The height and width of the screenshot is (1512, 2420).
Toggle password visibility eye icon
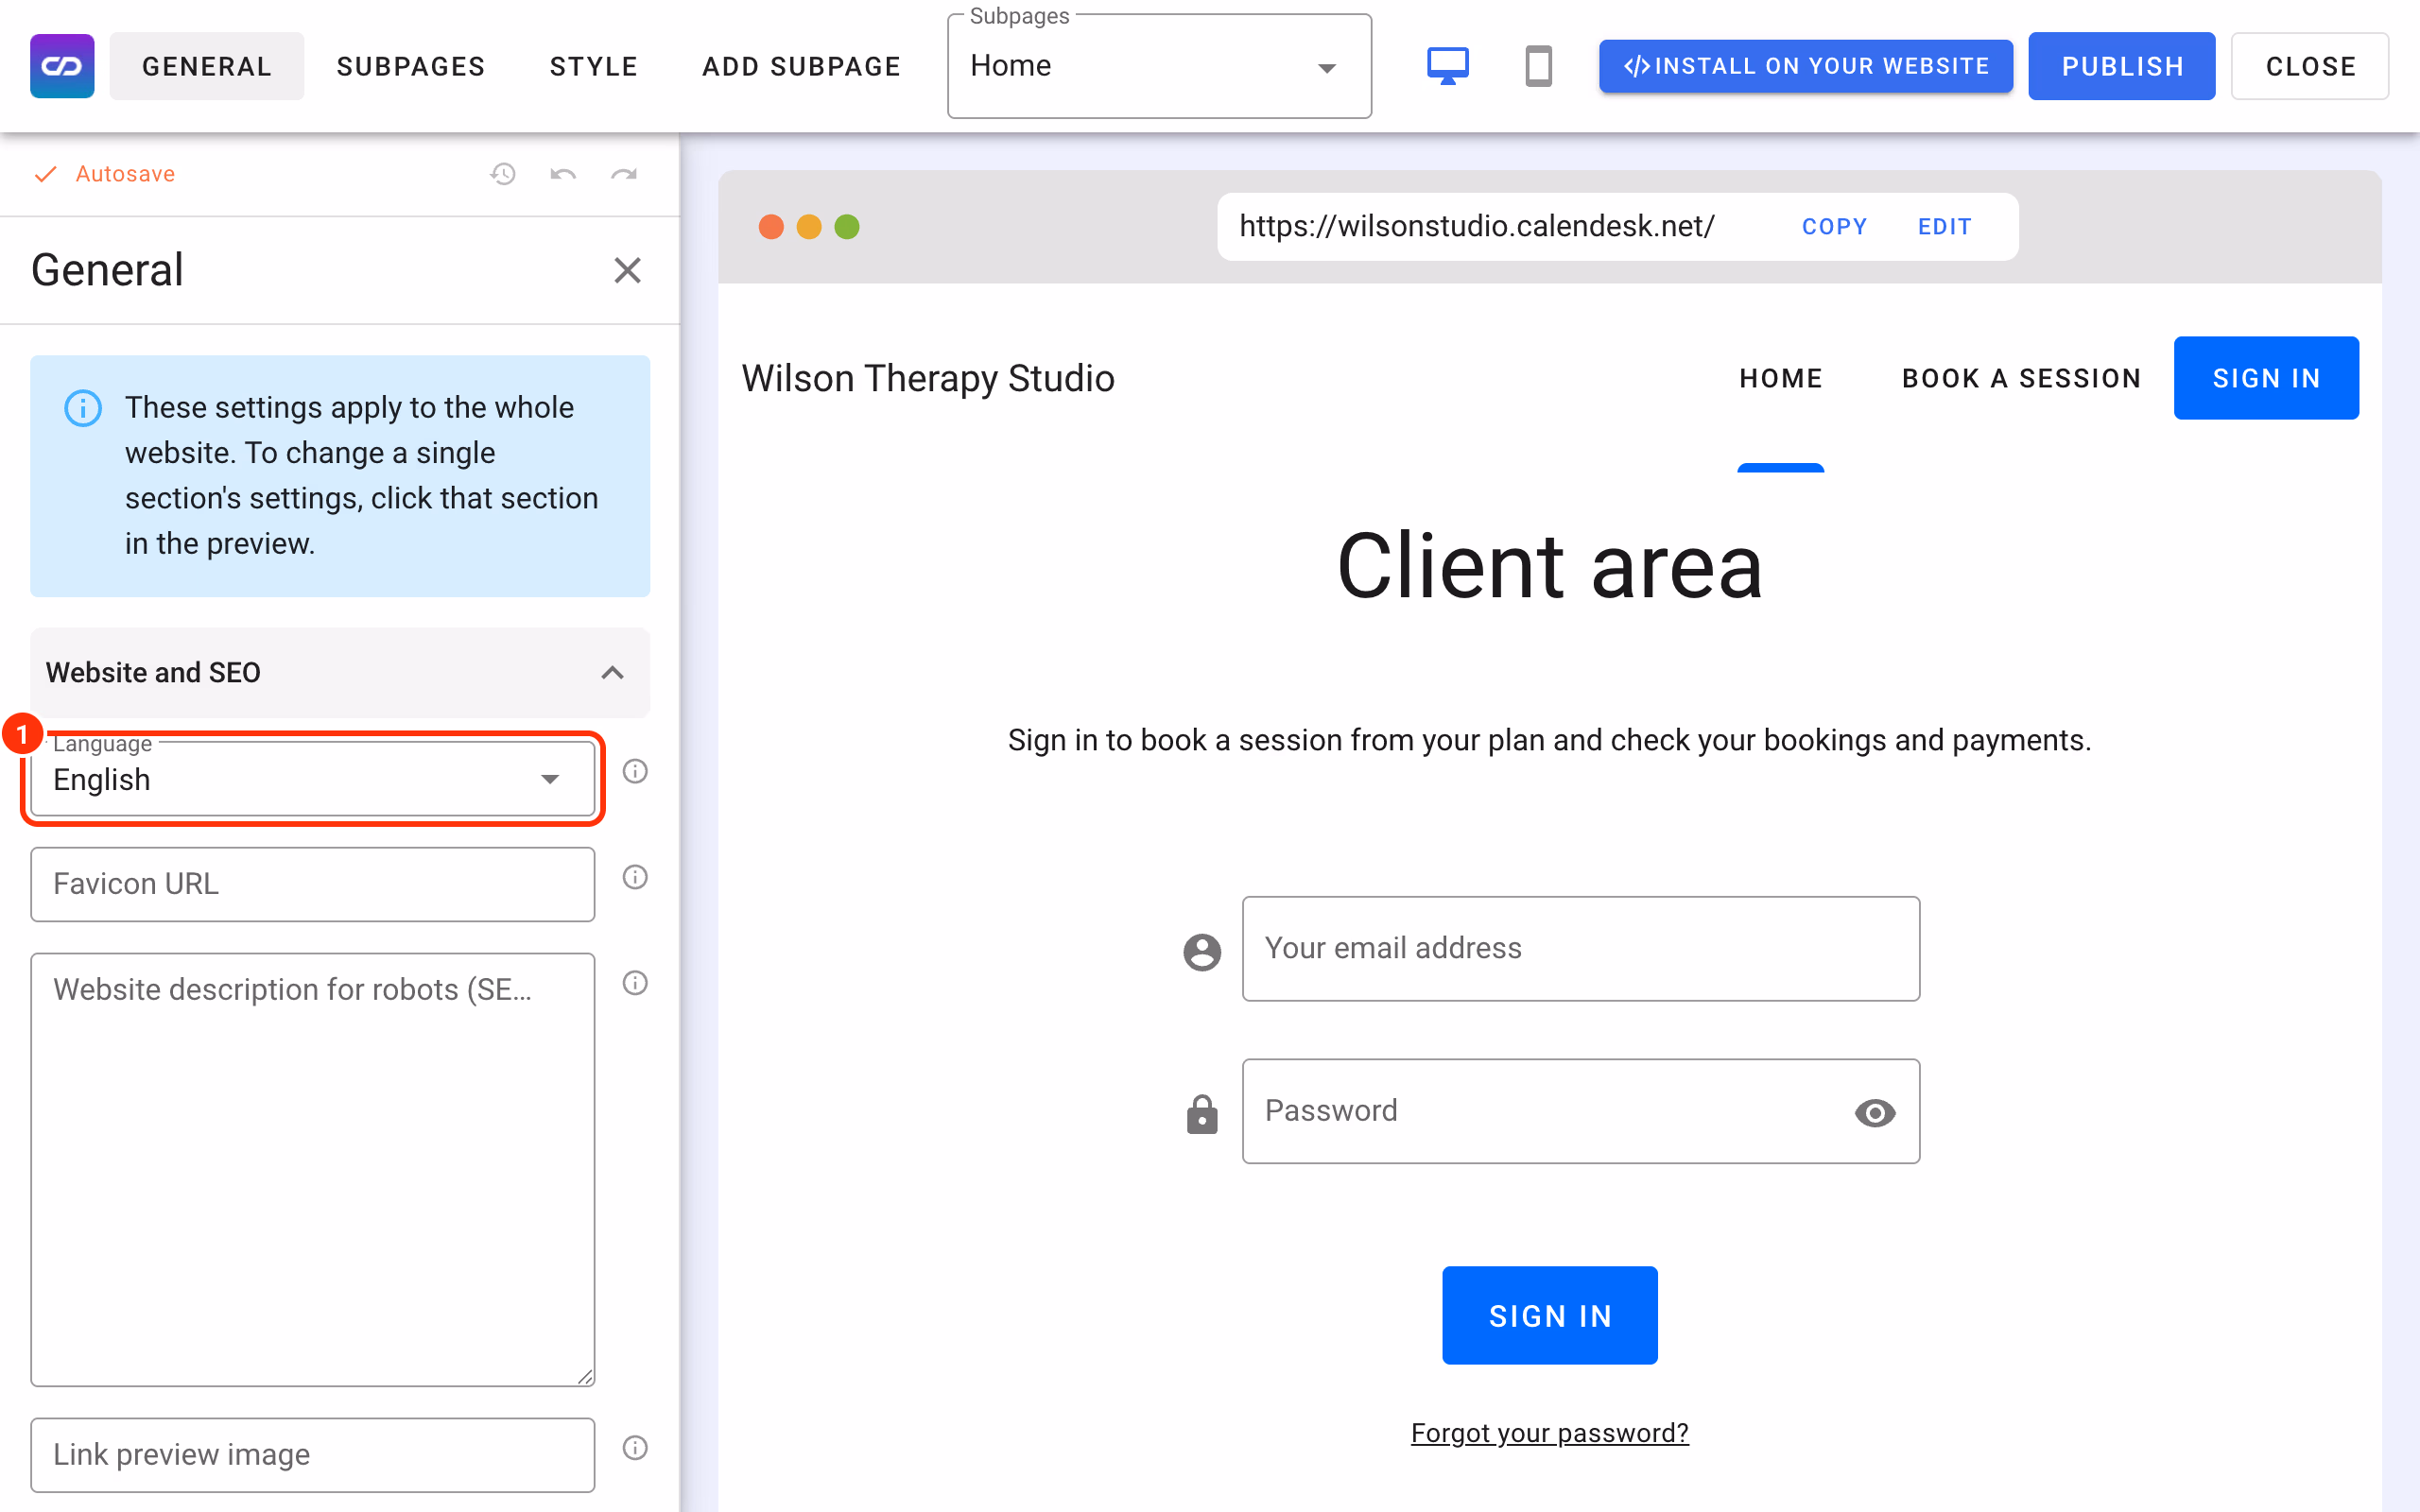1874,1113
